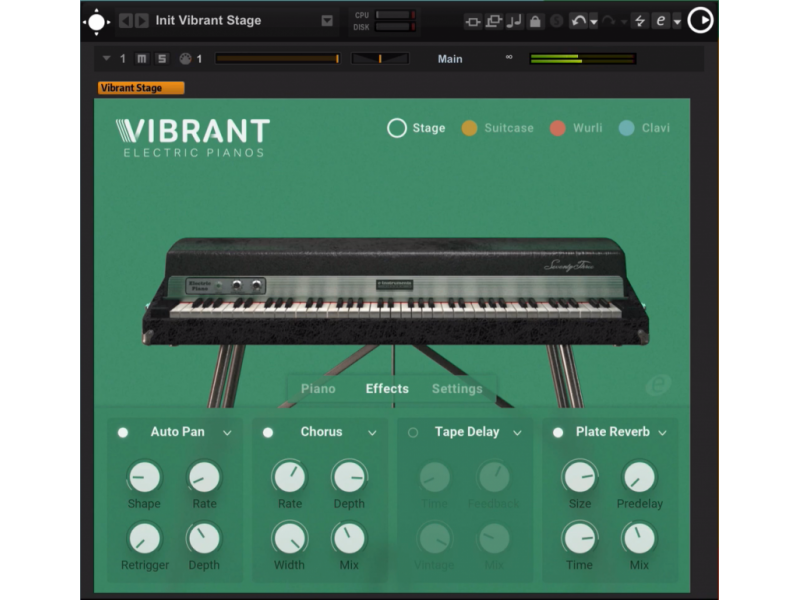
Task: Click the redo arrow icon
Action: coord(608,21)
